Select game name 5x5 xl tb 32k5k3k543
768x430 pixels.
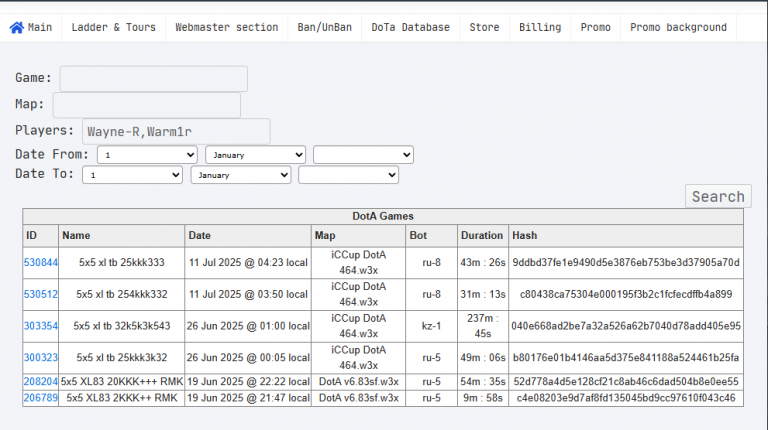click(121, 326)
